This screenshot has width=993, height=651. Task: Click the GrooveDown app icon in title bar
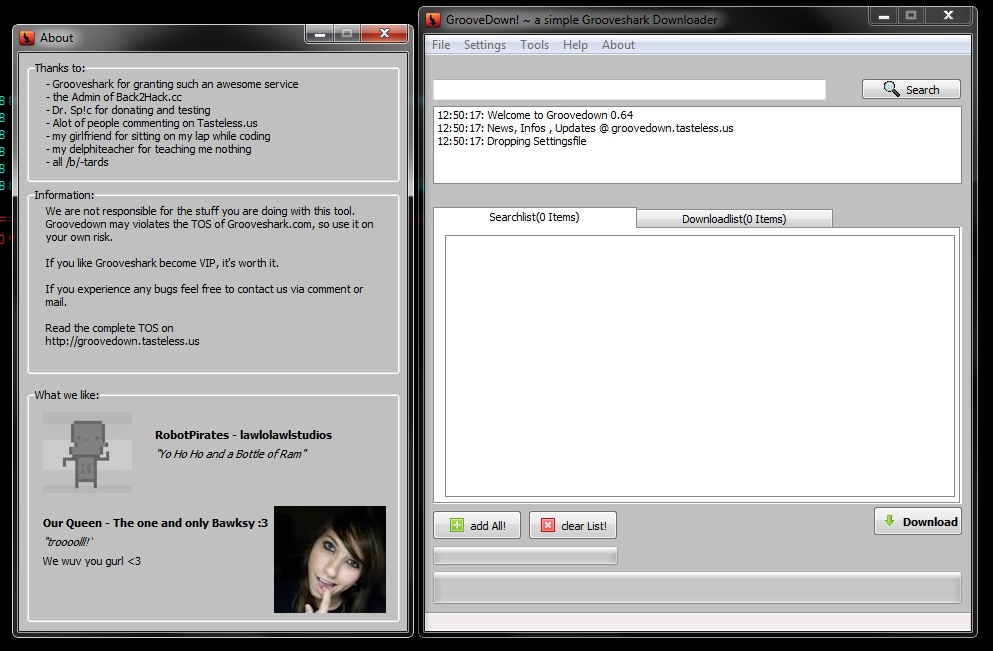(x=433, y=19)
